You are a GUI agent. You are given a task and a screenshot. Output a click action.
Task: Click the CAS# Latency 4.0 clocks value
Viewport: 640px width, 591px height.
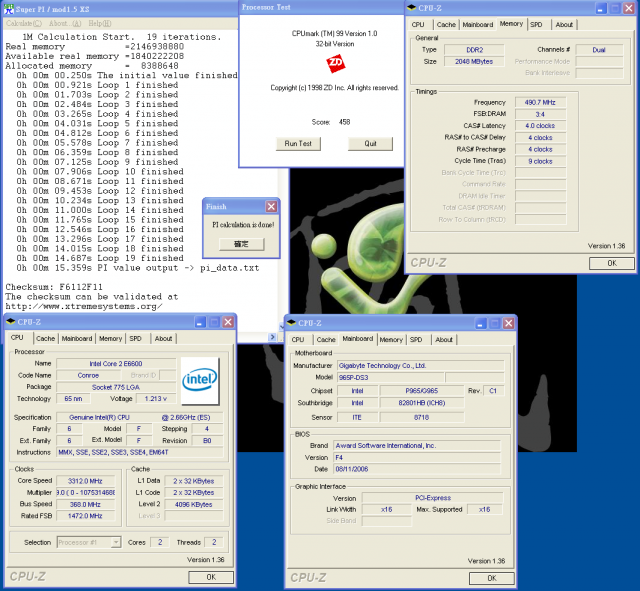pyautogui.click(x=540, y=126)
